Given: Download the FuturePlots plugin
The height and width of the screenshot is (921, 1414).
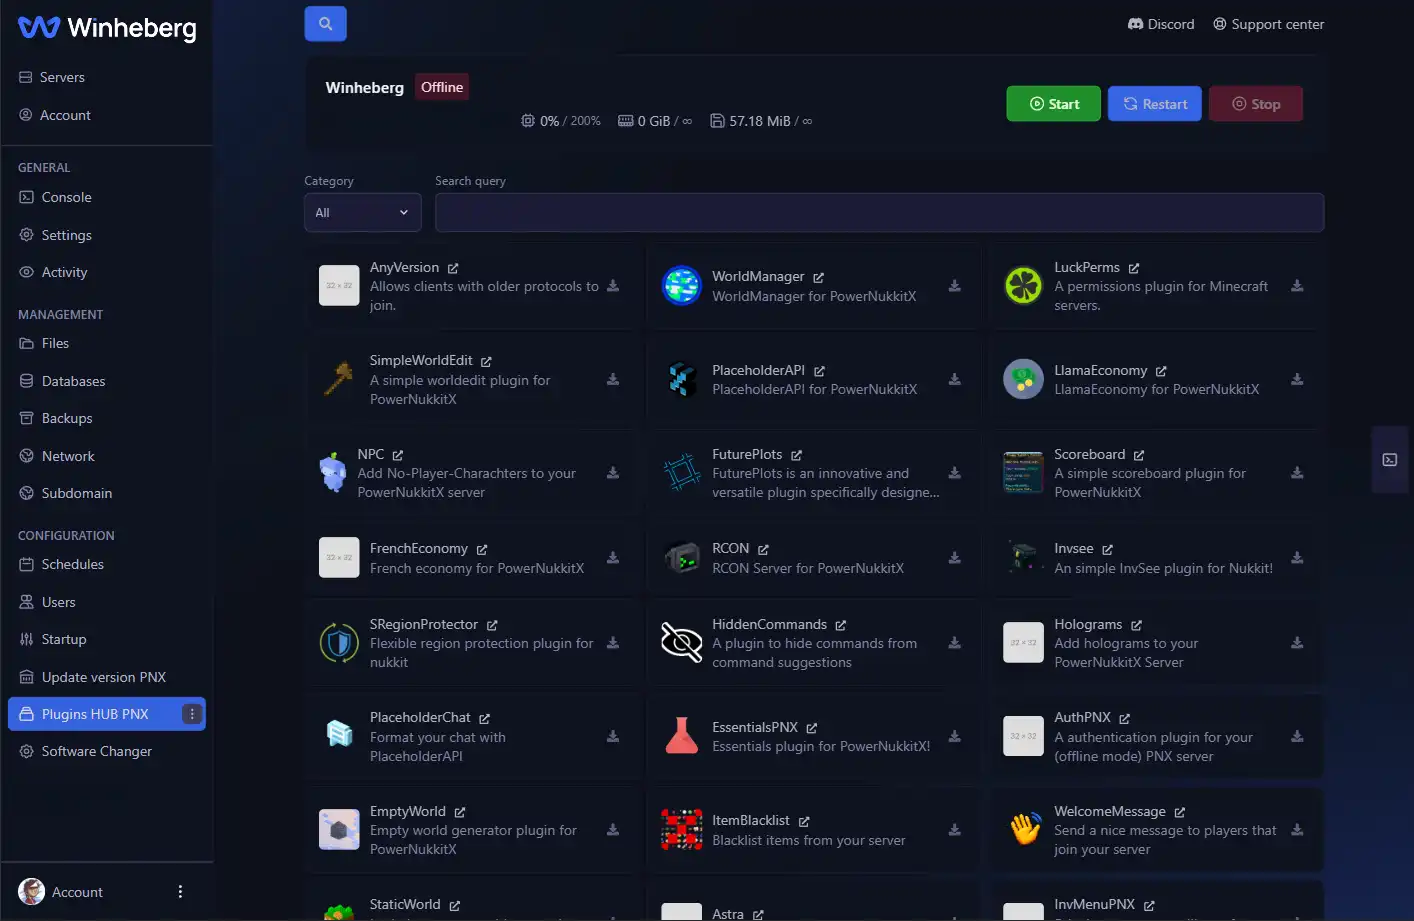Looking at the screenshot, I should click(x=955, y=473).
